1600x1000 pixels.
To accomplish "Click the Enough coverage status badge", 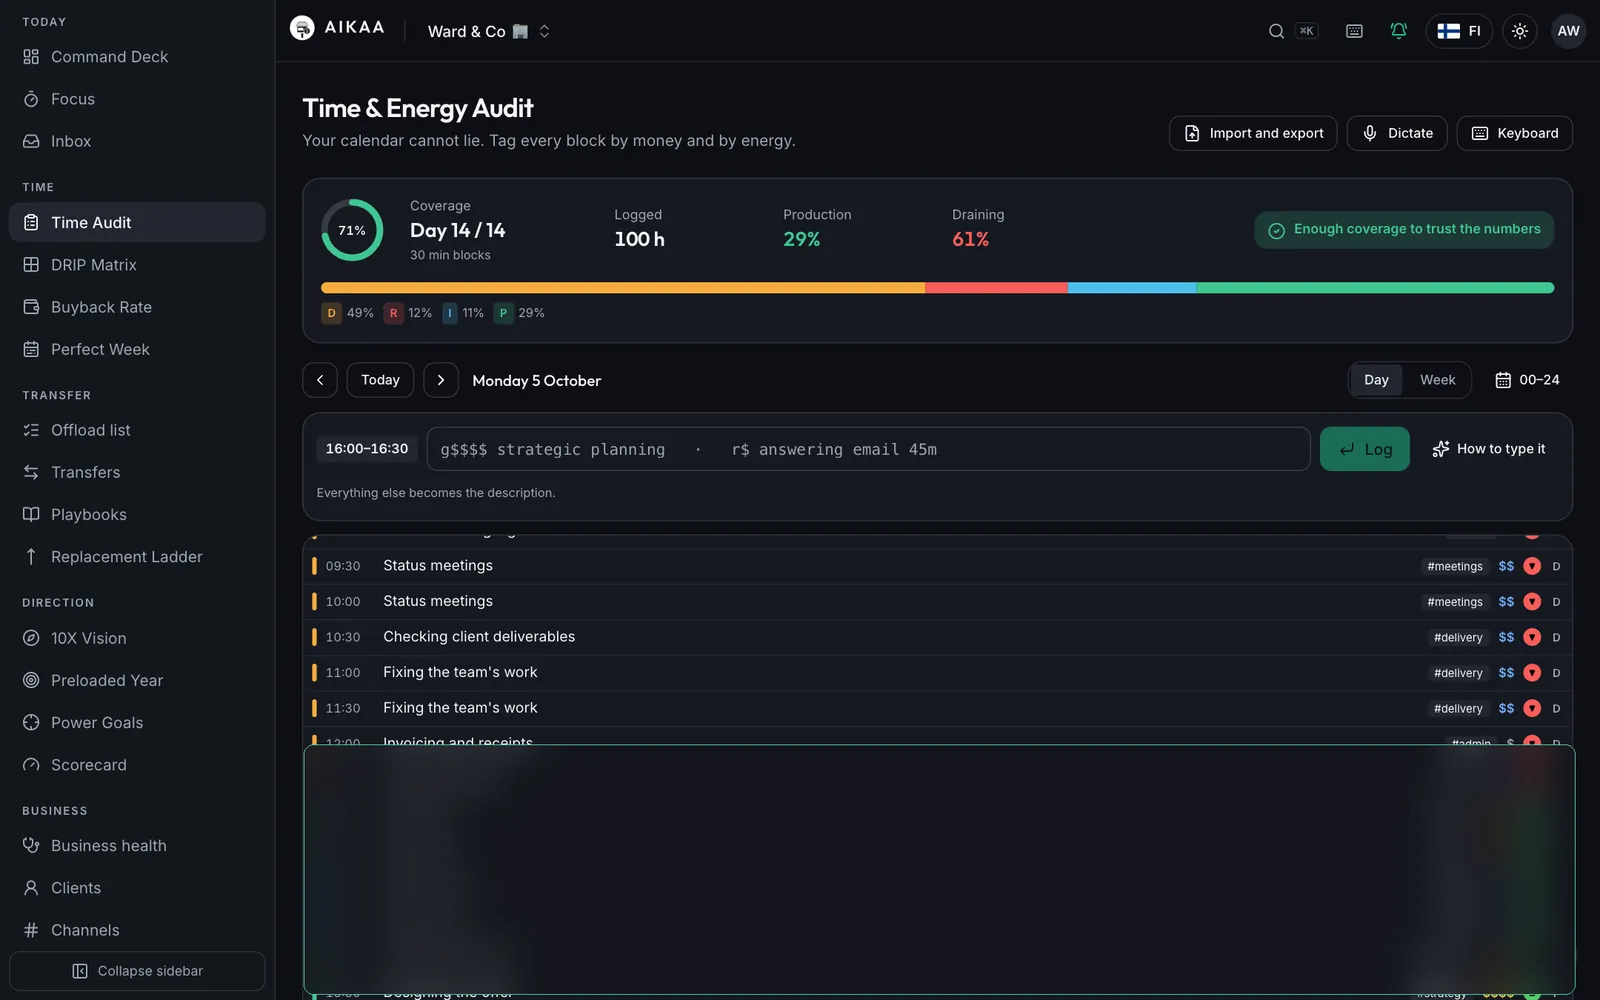I will coord(1404,229).
